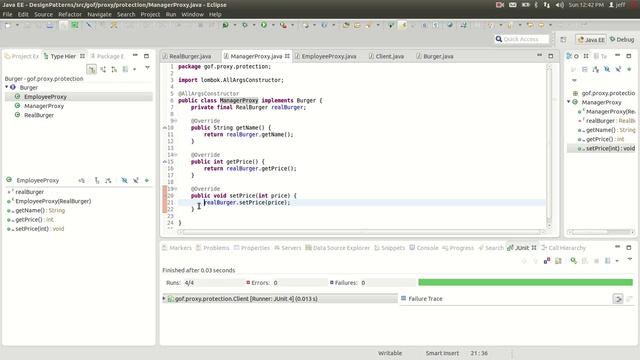This screenshot has height=360, width=640.
Task: Open the Console tab in bottom panel
Action: pyautogui.click(x=424, y=248)
